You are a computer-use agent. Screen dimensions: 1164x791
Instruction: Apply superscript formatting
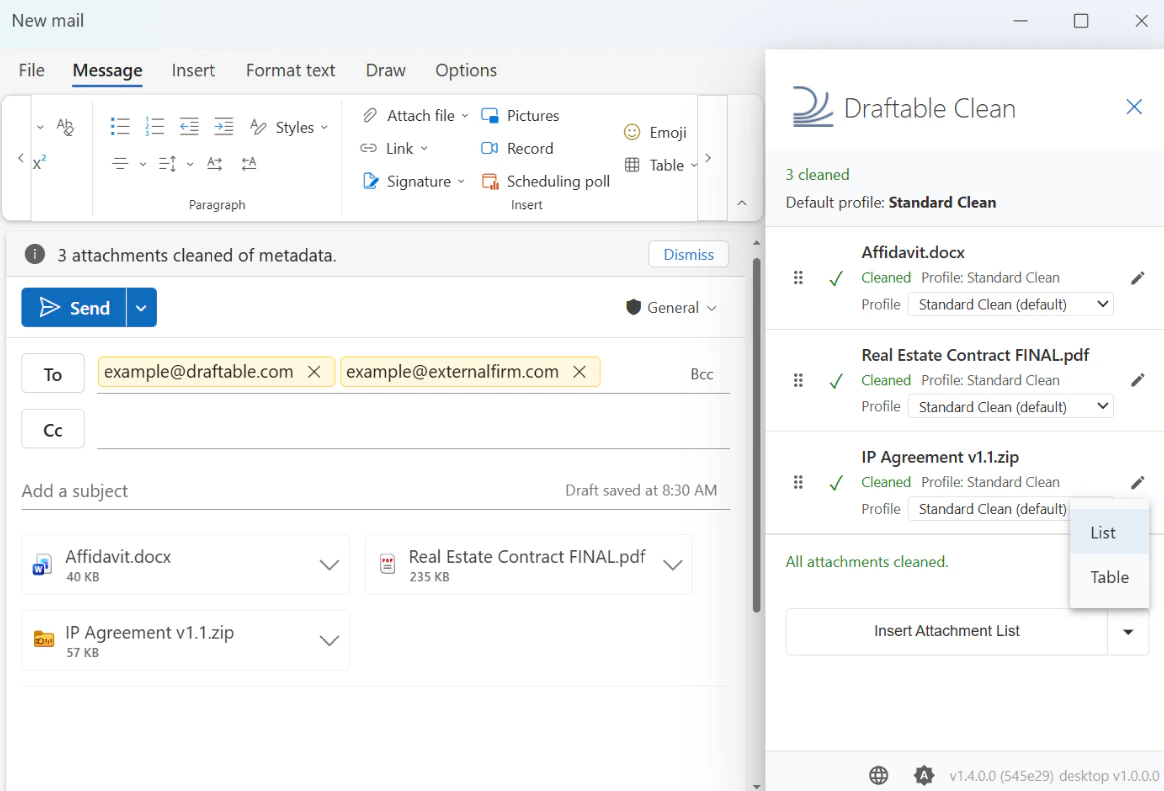pyautogui.click(x=39, y=163)
